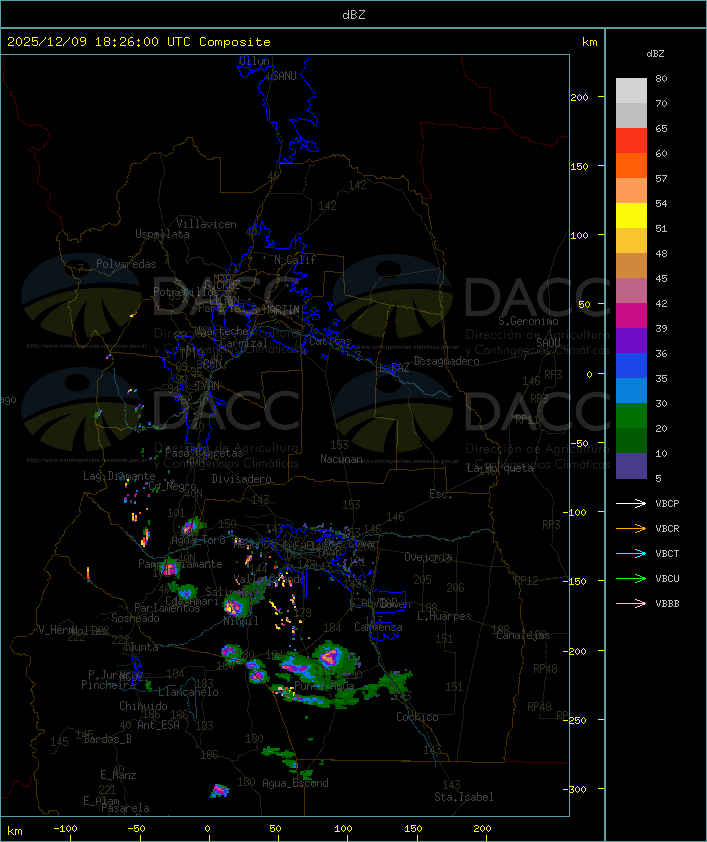The height and width of the screenshot is (842, 707).
Task: Click the km unit label above vertical axis
Action: (x=589, y=42)
